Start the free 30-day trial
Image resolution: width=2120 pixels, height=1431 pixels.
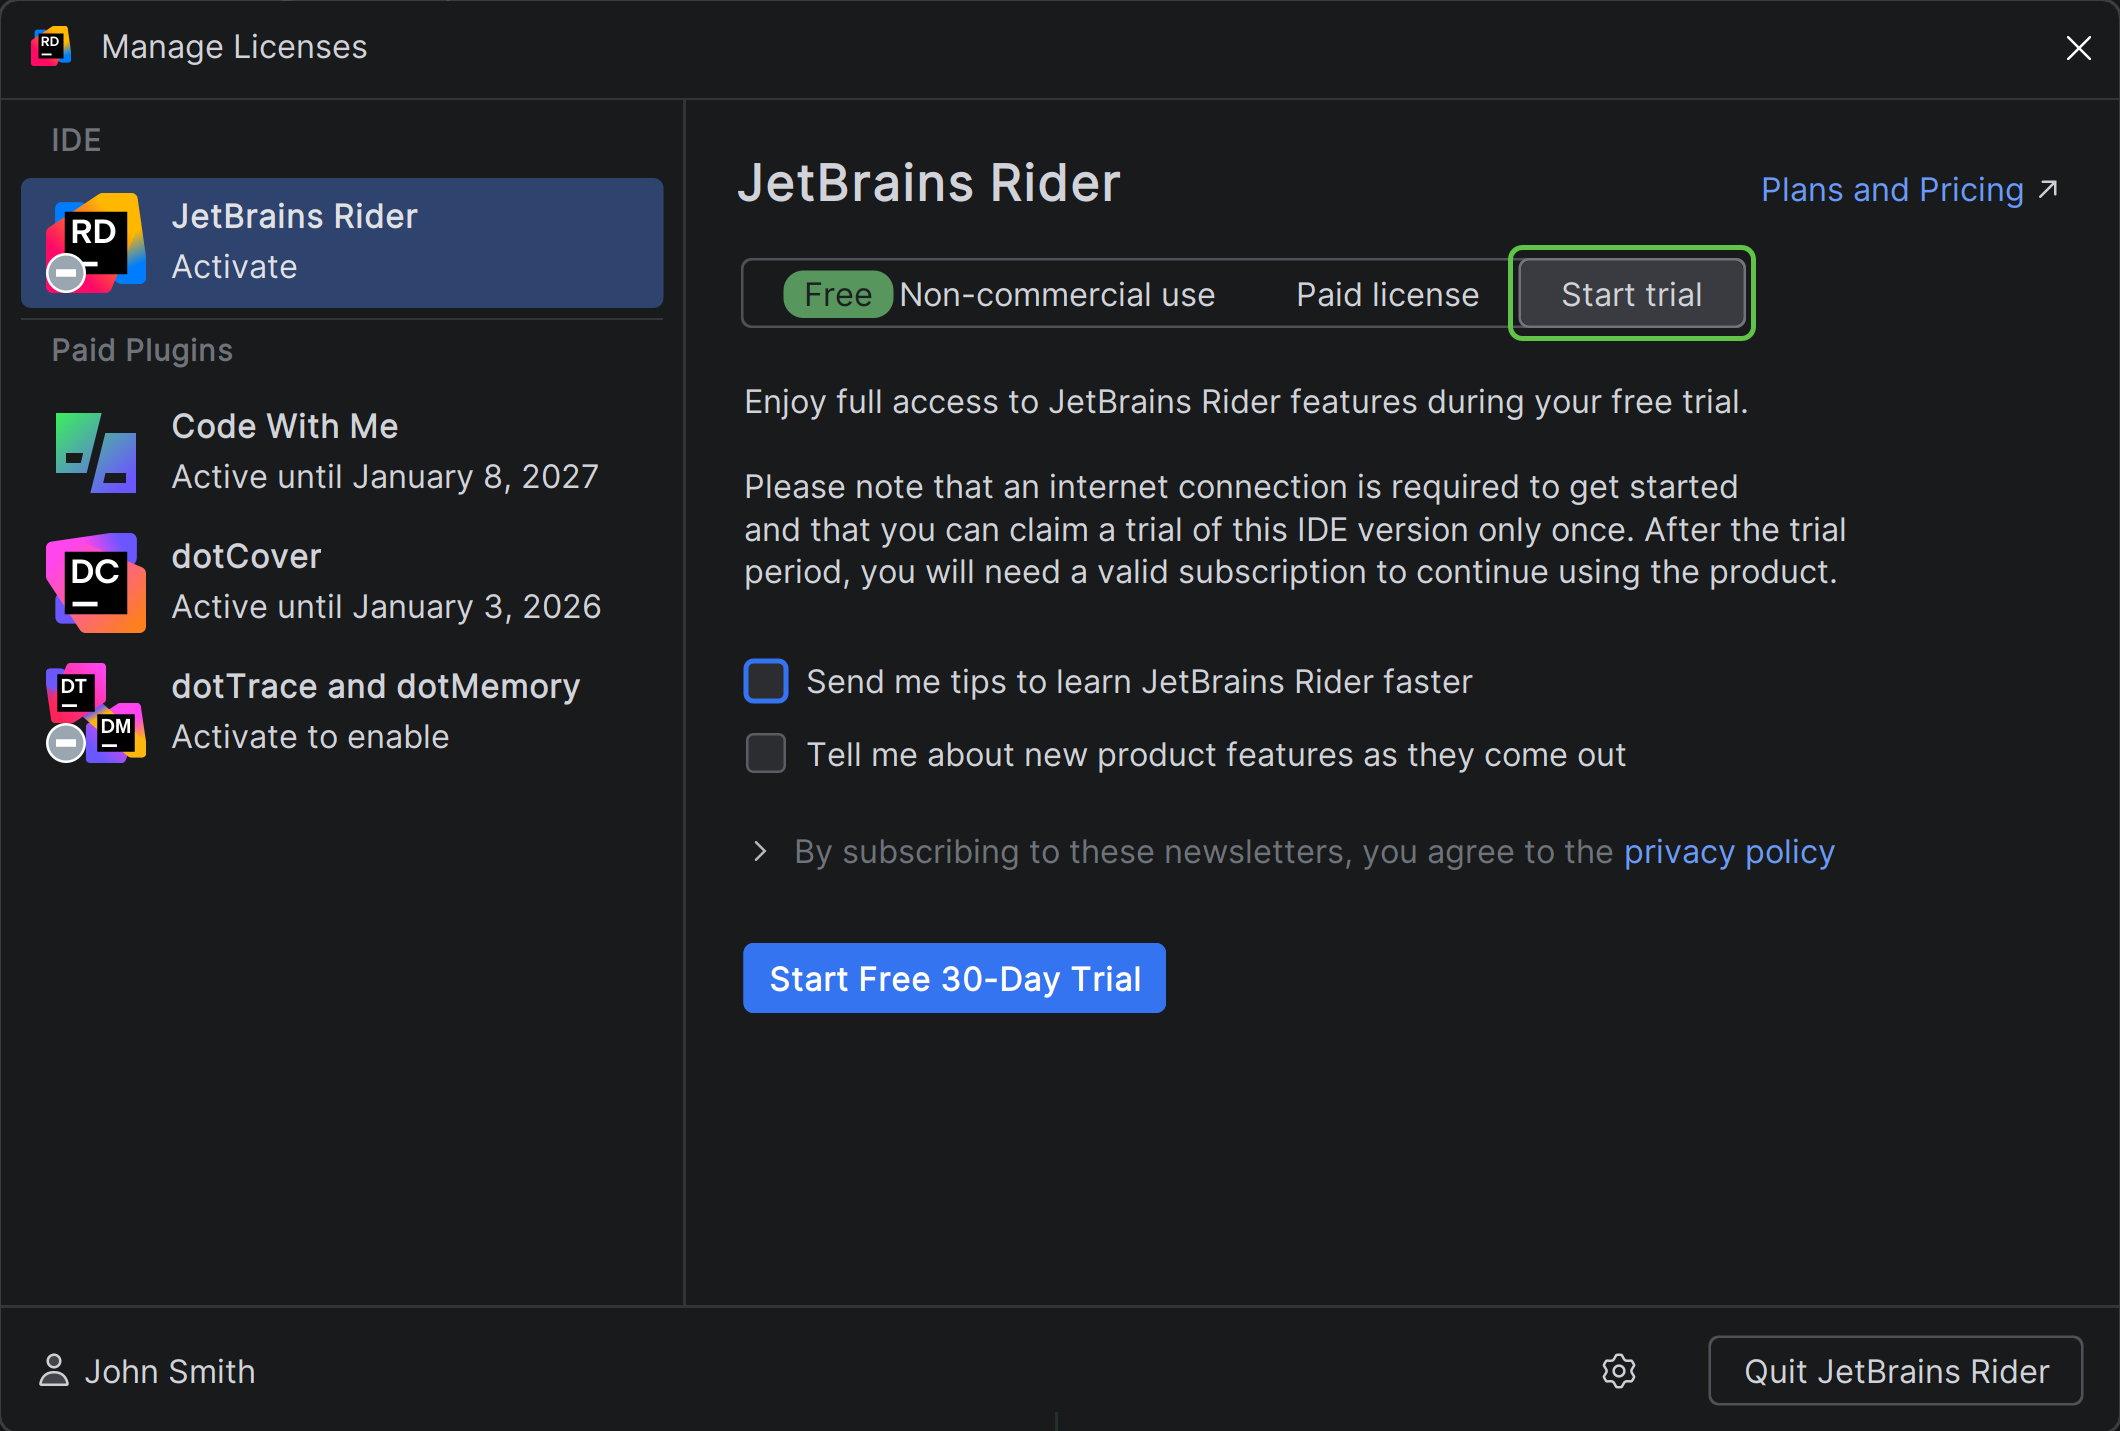954,978
